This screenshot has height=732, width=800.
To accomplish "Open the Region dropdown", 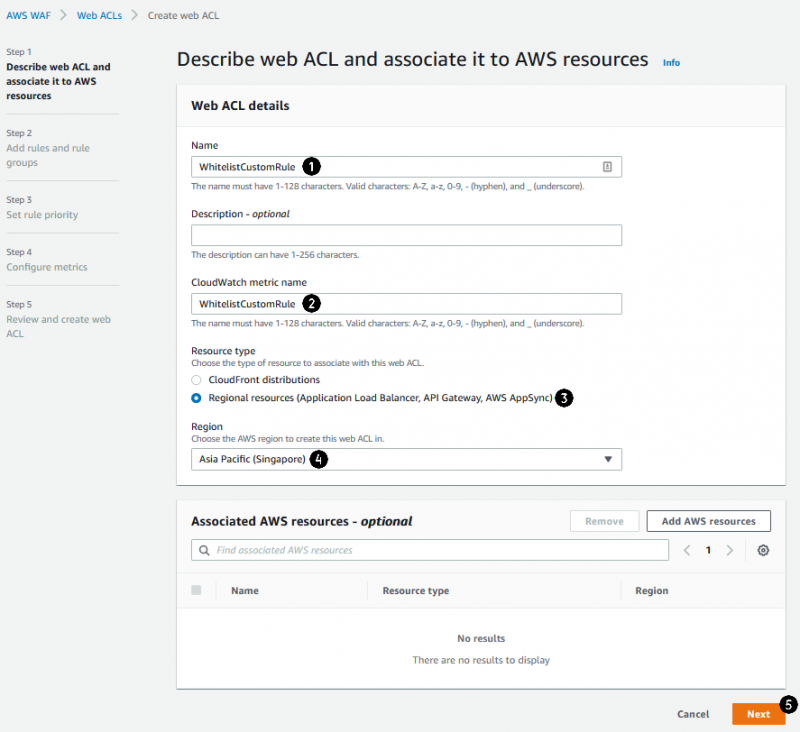I will 406,459.
